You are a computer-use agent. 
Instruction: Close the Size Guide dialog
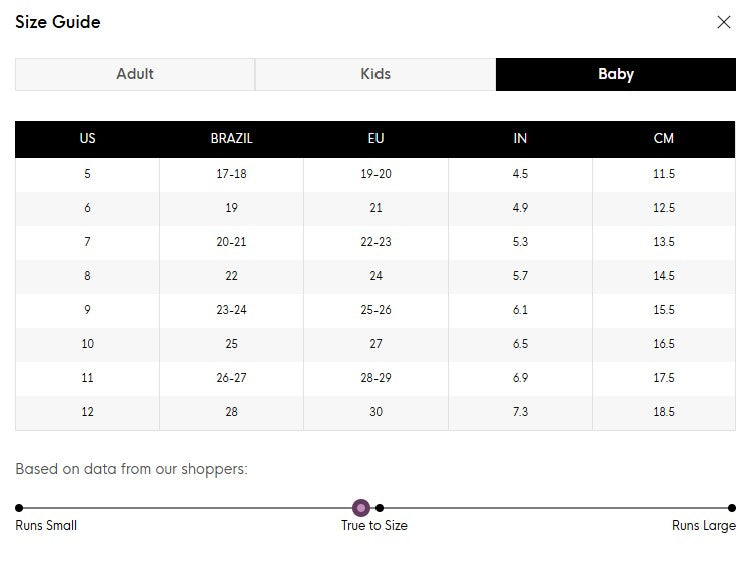(x=724, y=22)
